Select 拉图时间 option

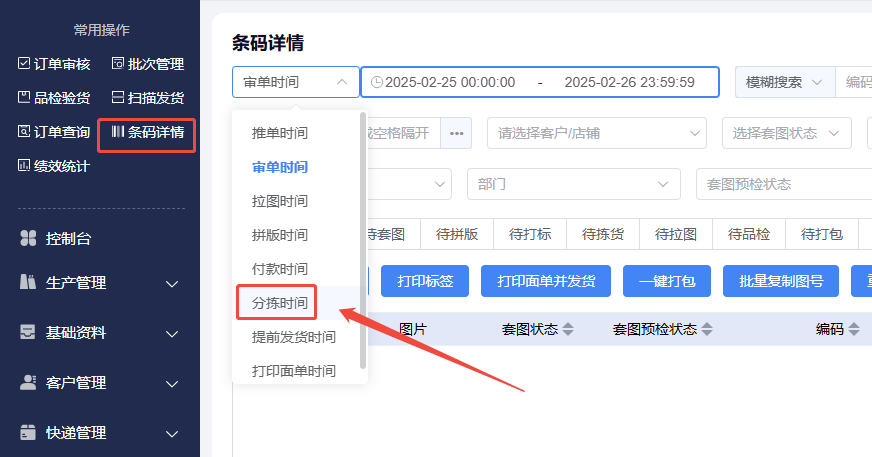[x=279, y=201]
